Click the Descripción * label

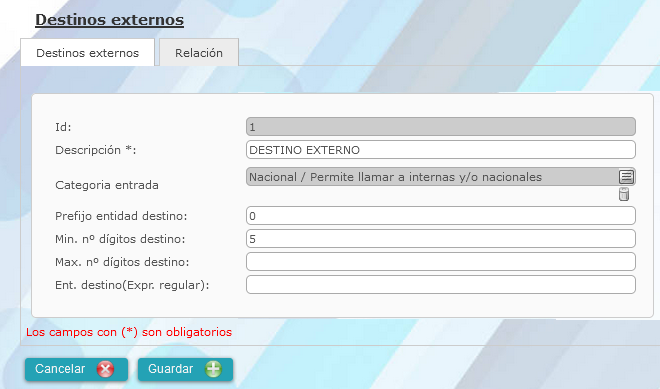click(96, 150)
